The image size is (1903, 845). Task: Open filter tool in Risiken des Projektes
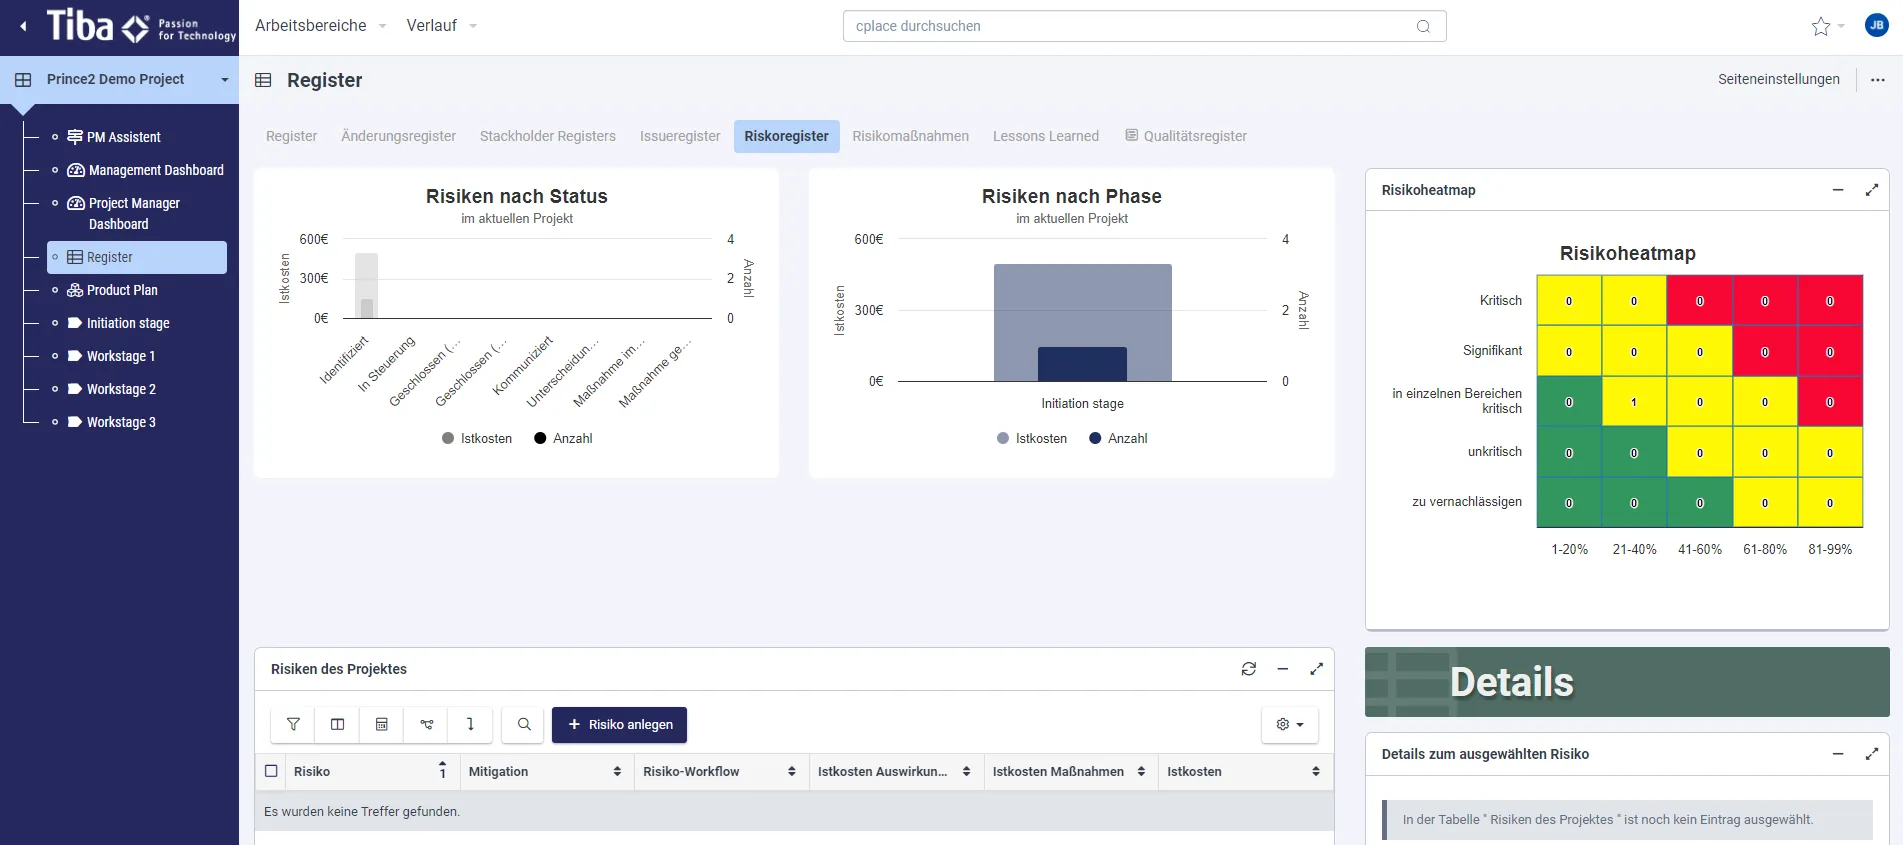coord(293,724)
